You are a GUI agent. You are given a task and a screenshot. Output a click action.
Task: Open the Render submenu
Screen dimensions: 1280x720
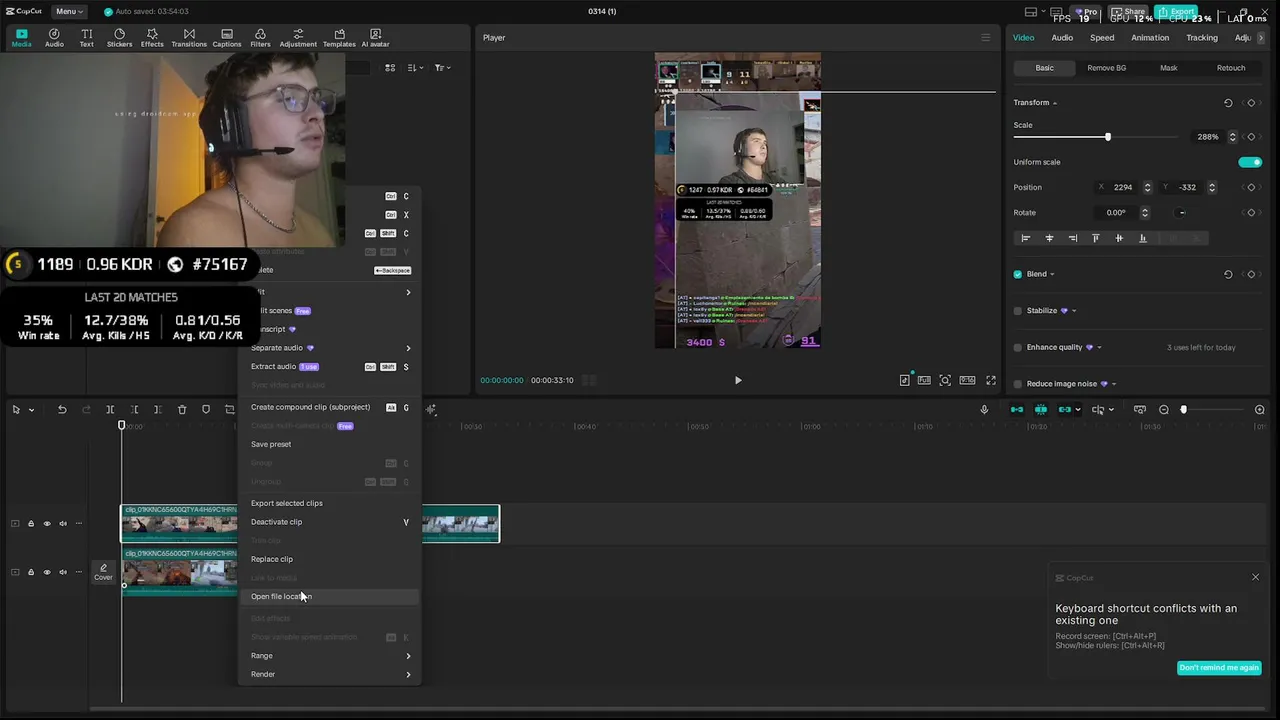click(x=330, y=674)
